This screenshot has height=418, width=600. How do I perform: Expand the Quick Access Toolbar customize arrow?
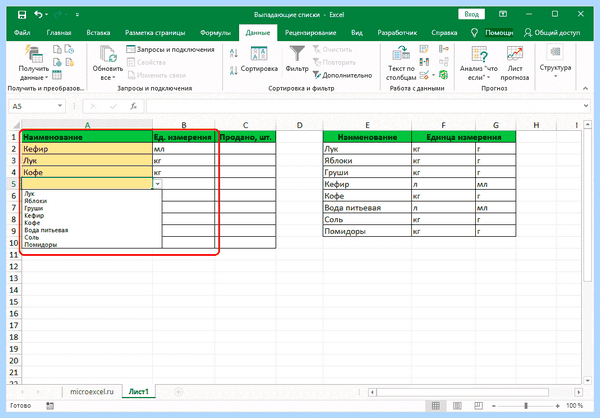tap(77, 15)
